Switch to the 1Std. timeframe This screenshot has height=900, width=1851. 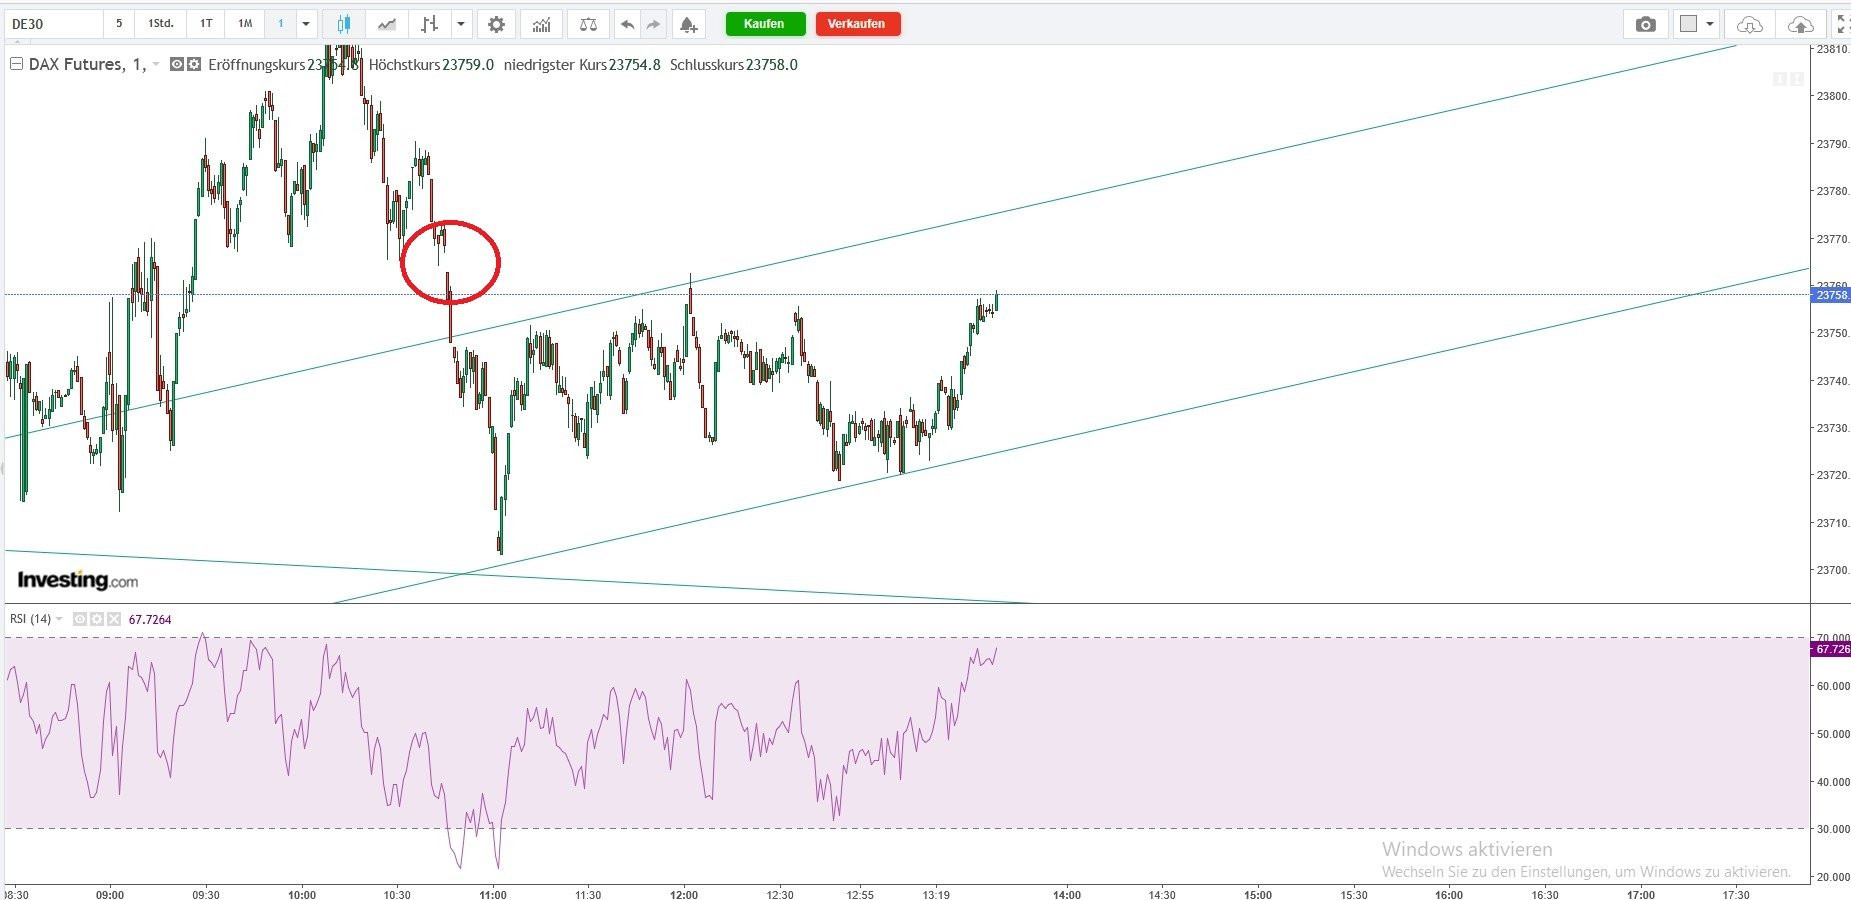pos(160,24)
